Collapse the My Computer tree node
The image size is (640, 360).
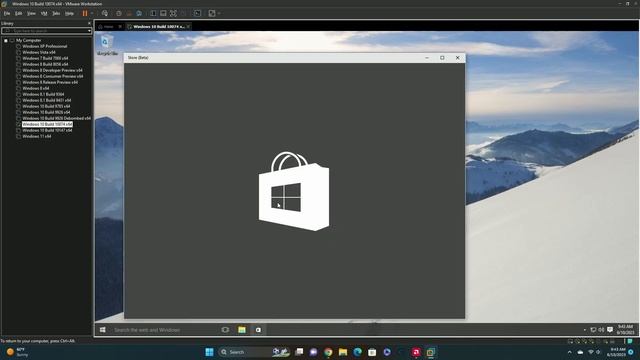click(x=6, y=40)
